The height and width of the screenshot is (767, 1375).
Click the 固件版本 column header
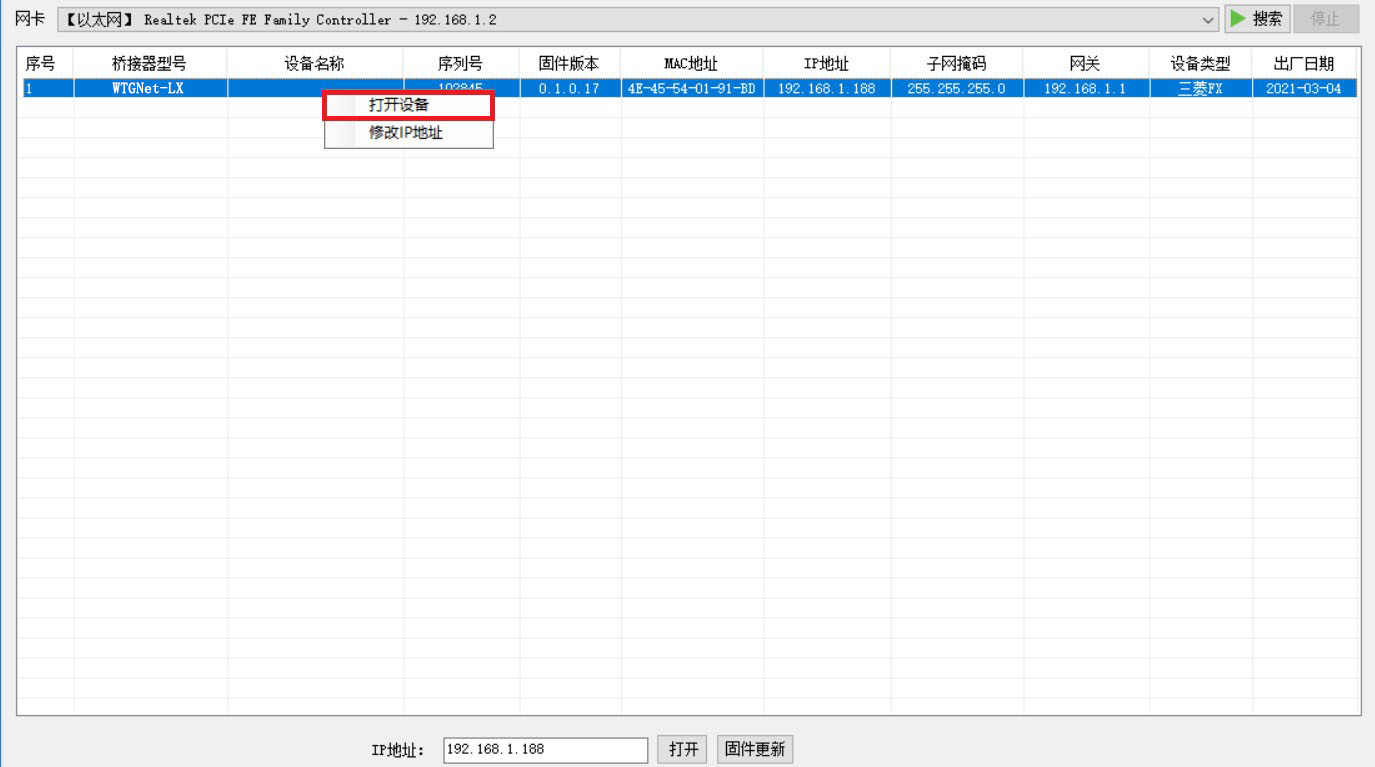point(569,63)
